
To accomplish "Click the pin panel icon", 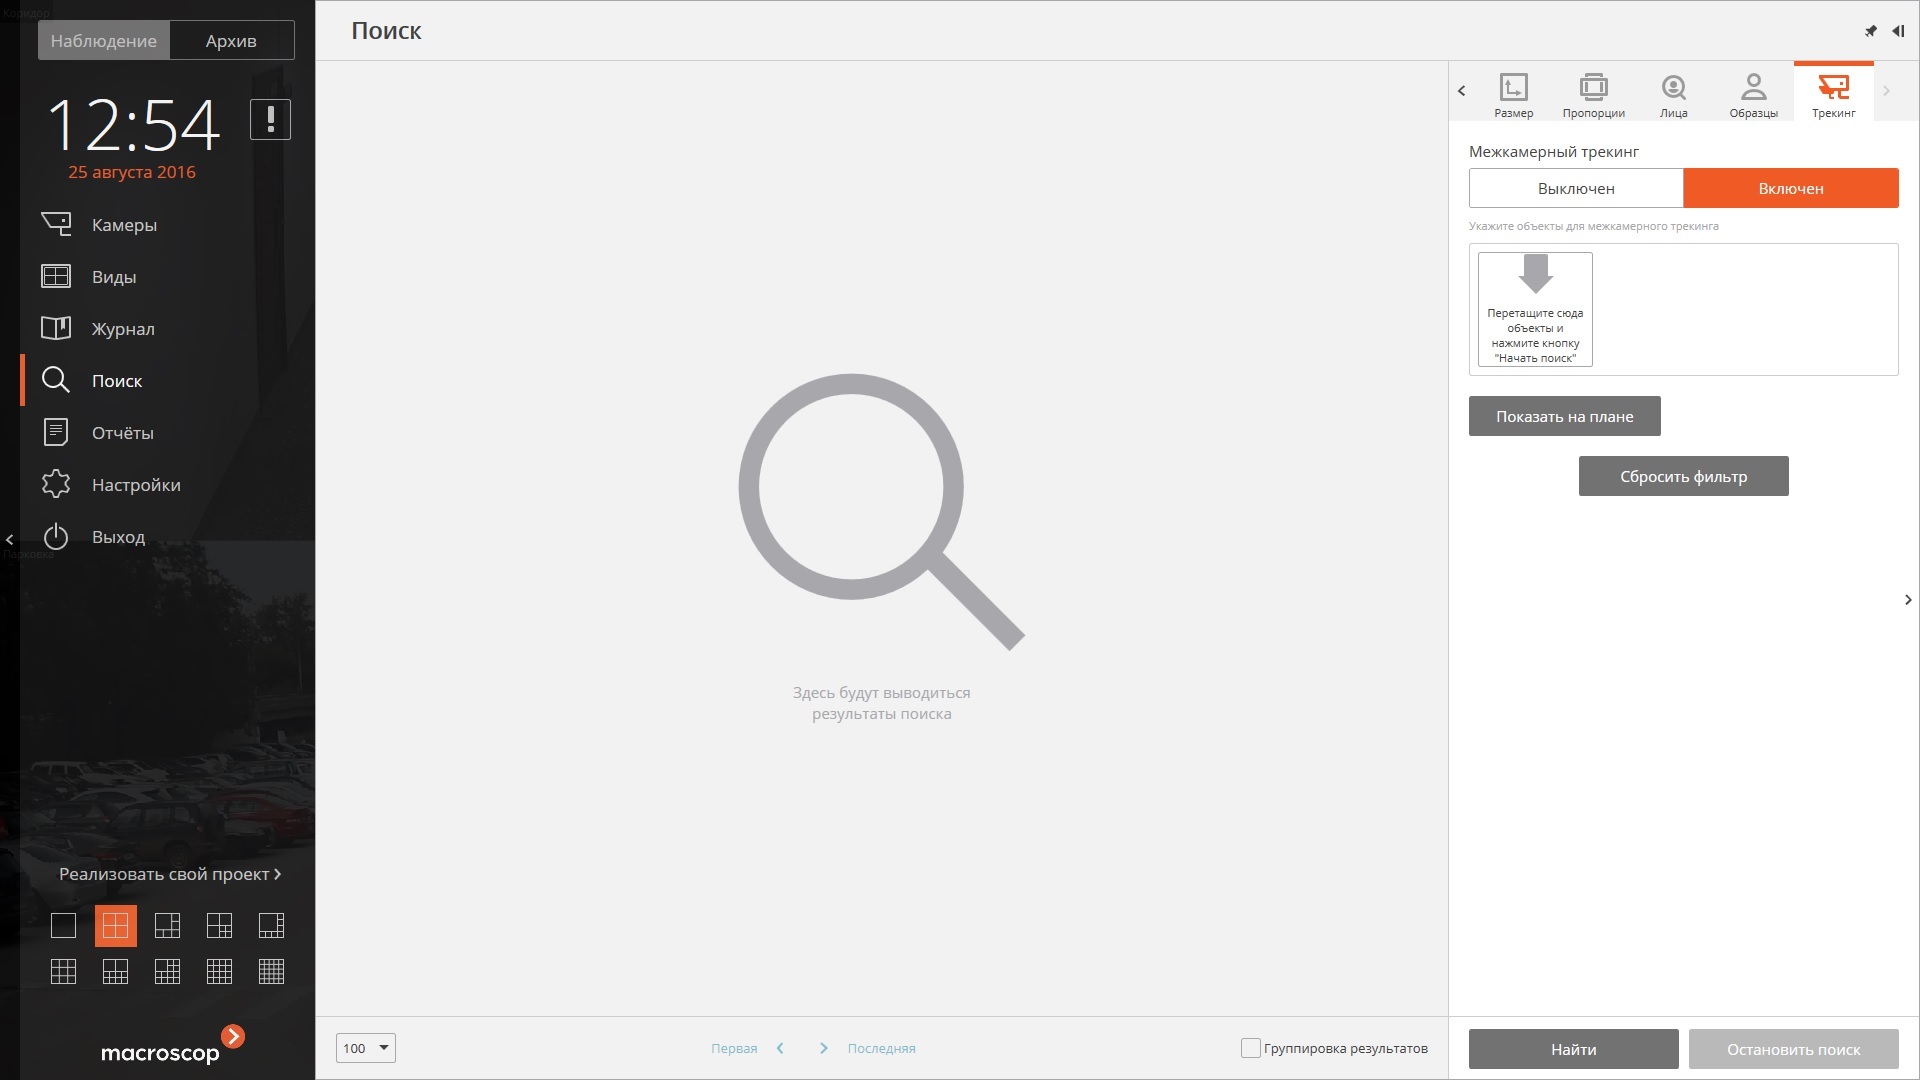I will (x=1870, y=31).
